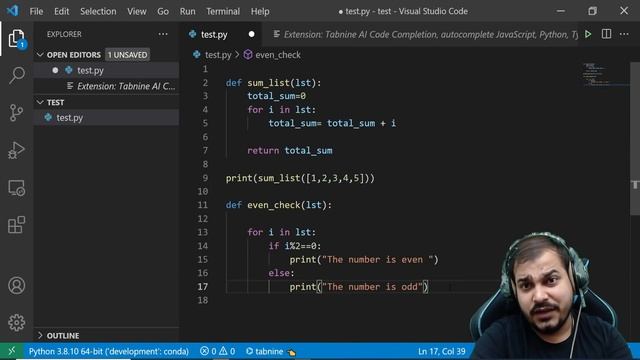
Task: Split the editor to the right
Action: (x=606, y=34)
